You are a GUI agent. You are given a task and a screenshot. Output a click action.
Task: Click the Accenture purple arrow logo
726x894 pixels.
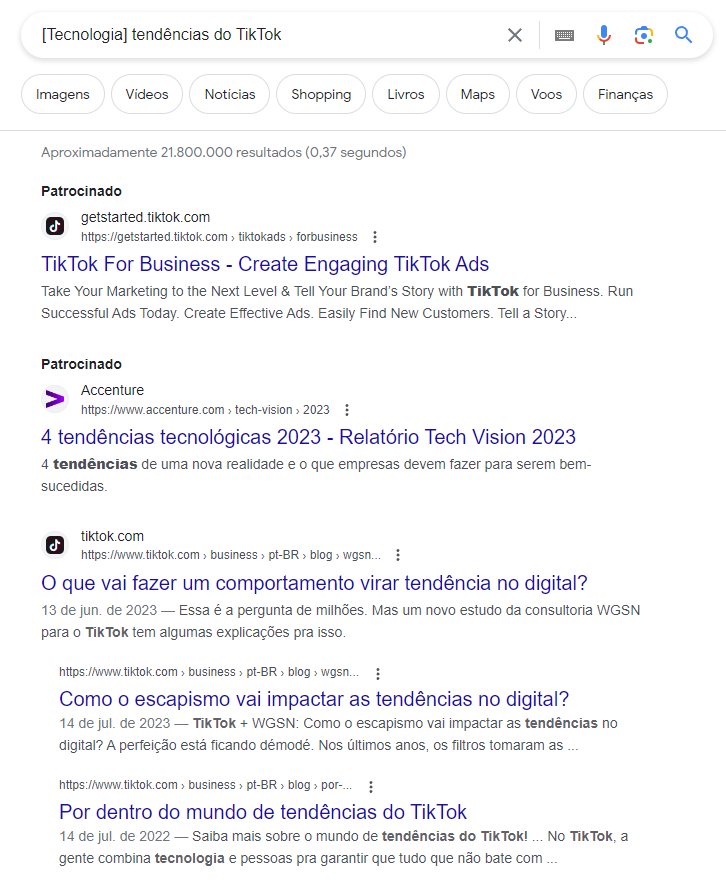pyautogui.click(x=56, y=399)
